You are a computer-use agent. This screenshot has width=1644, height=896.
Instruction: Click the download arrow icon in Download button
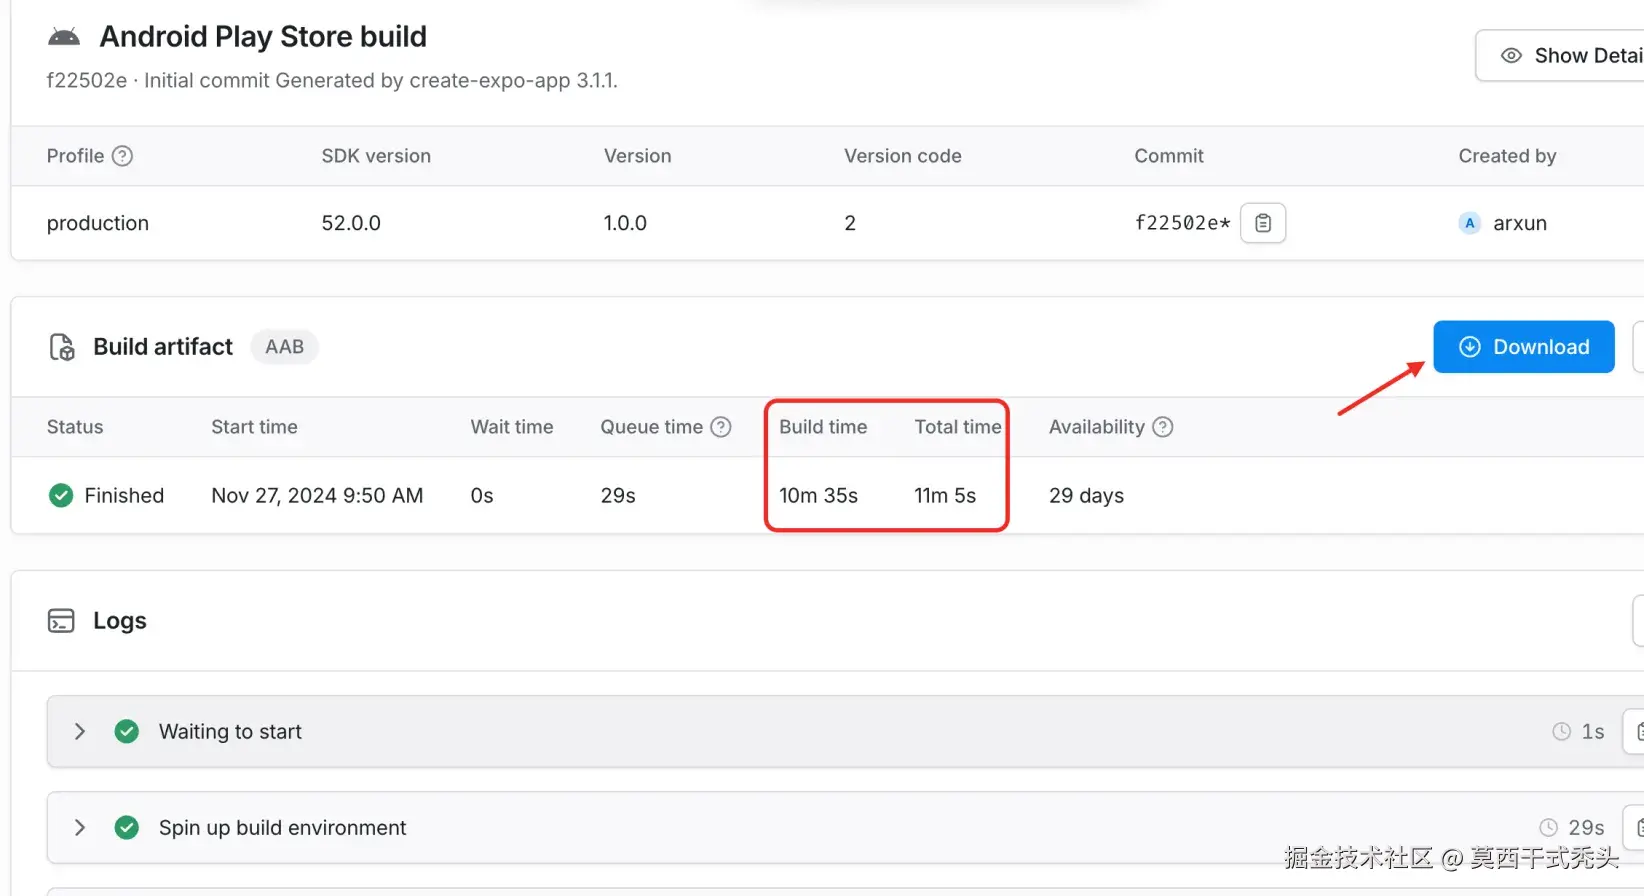pos(1470,347)
